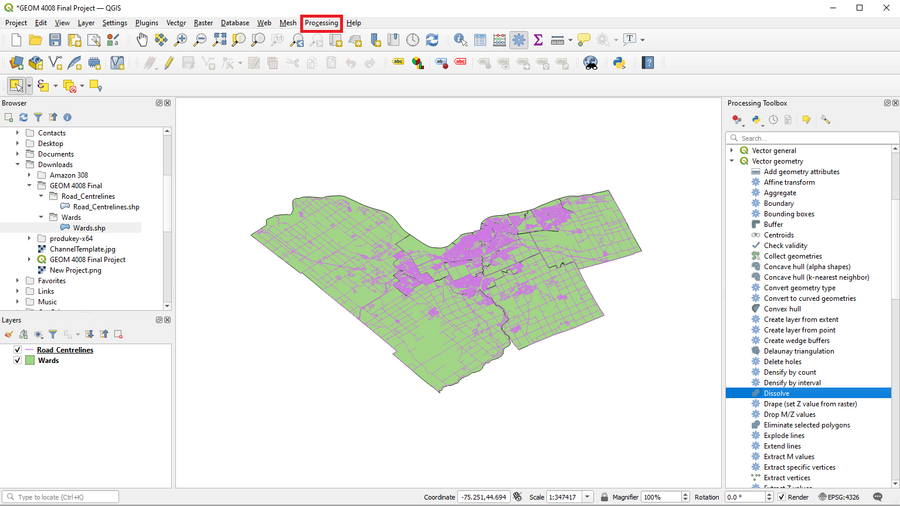This screenshot has width=900, height=506.
Task: Collapse the Downloads folder in Browser
Action: 17,165
